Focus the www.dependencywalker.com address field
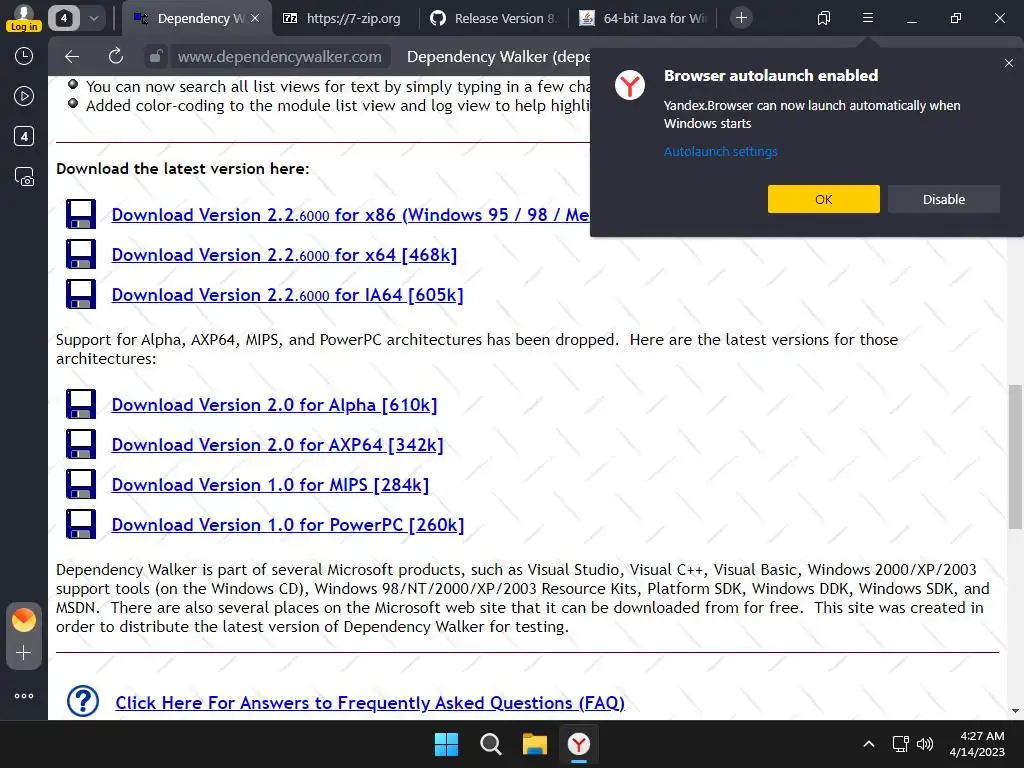The width and height of the screenshot is (1024, 768). click(x=280, y=57)
